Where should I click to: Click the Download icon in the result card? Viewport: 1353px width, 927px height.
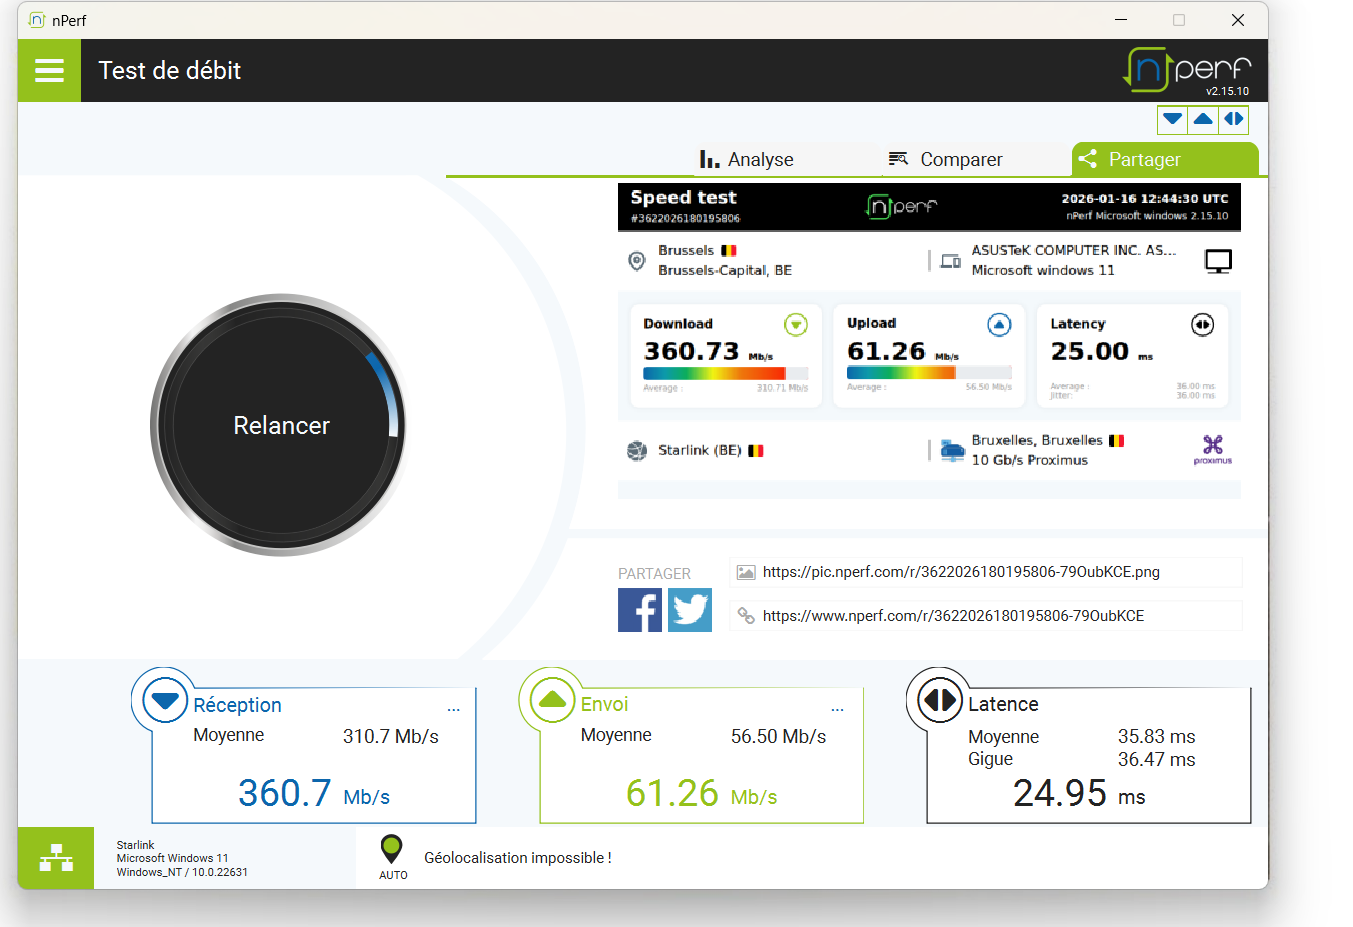pos(796,324)
